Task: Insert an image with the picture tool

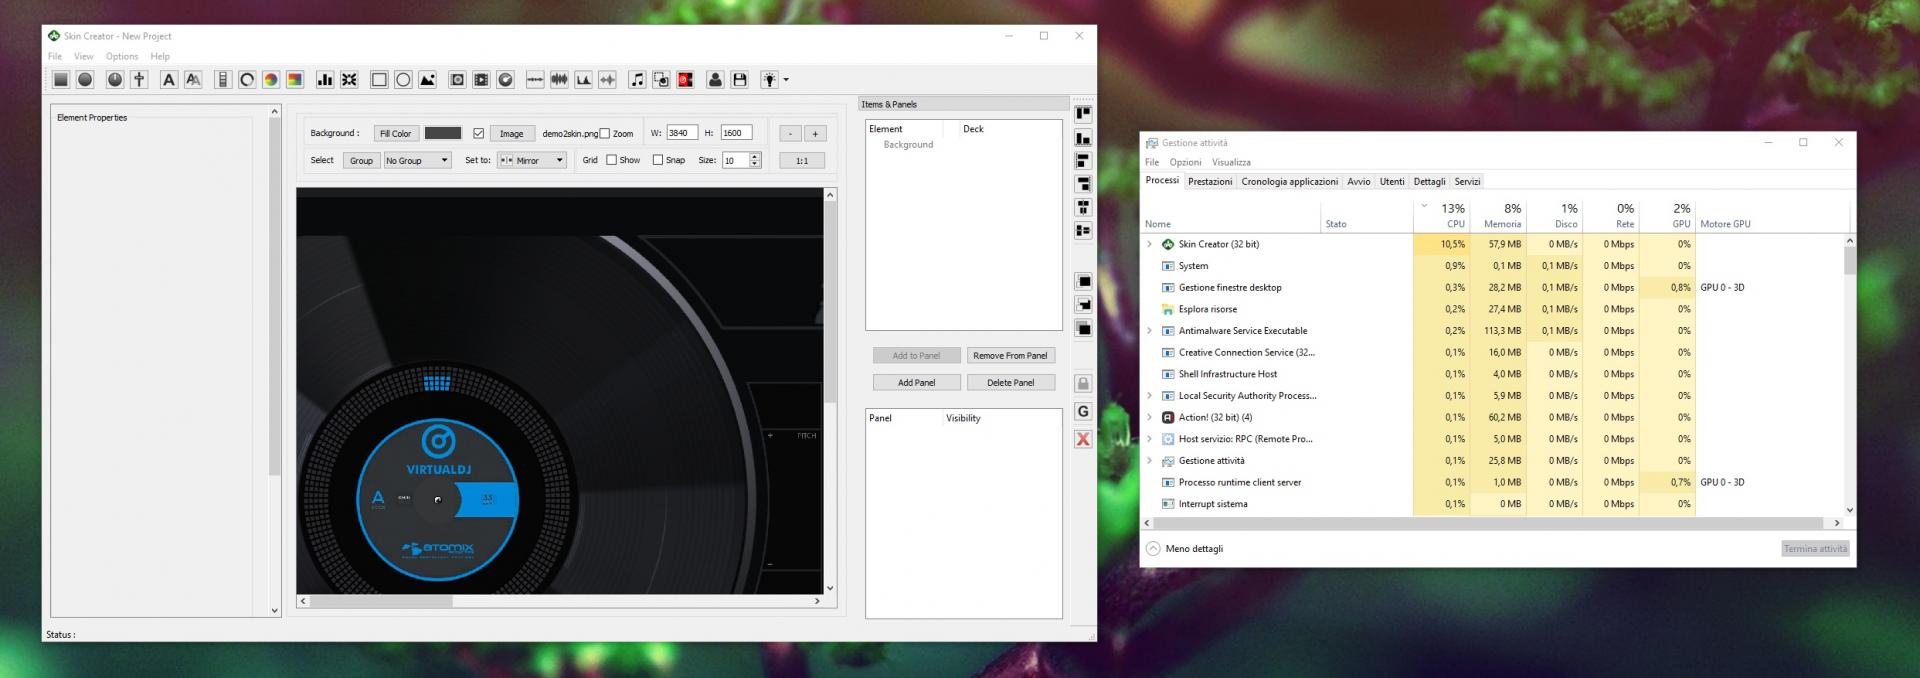Action: pyautogui.click(x=427, y=80)
